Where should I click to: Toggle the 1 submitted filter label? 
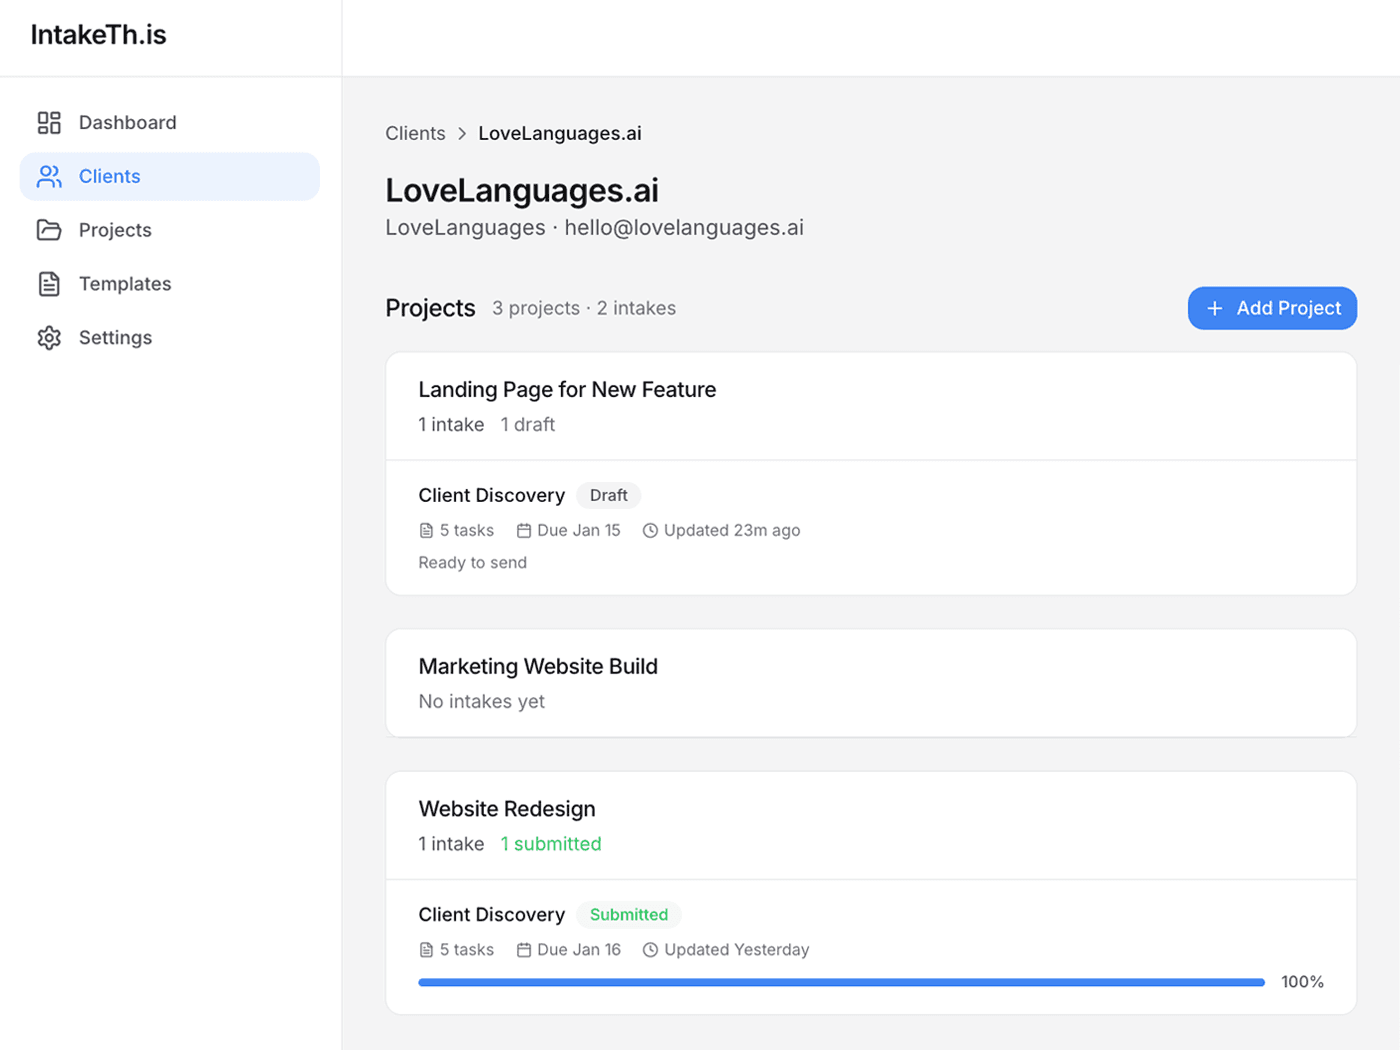point(551,844)
